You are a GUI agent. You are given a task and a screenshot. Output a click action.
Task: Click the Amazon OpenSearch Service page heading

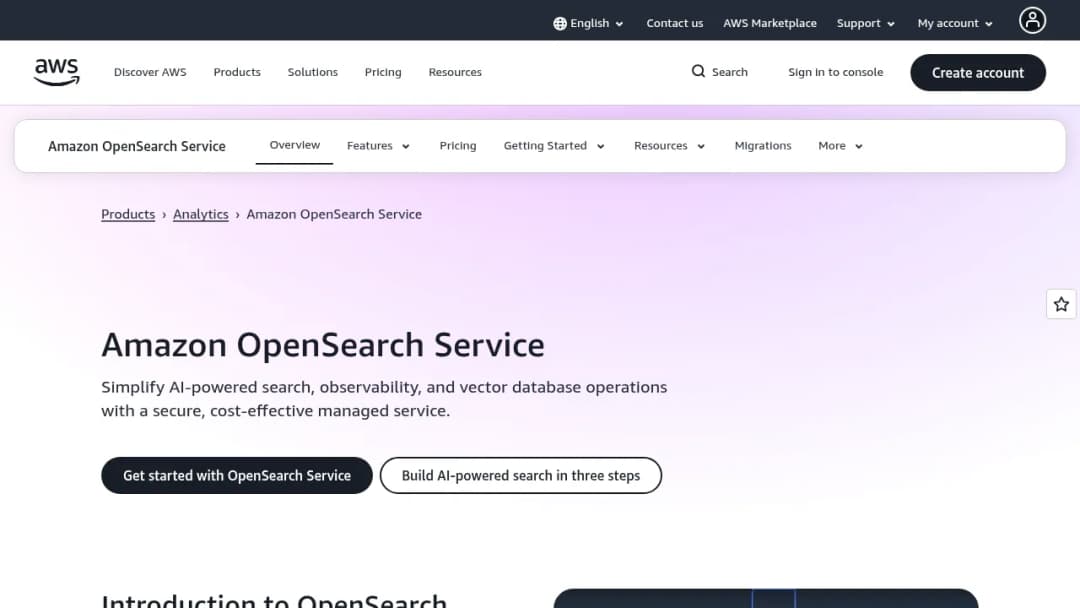coord(323,345)
